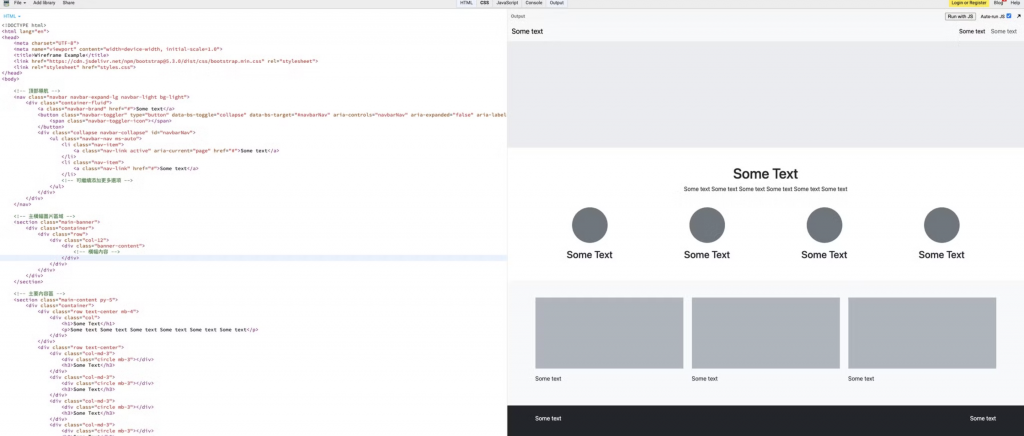Click the active dark Some text nav link

[972, 31]
